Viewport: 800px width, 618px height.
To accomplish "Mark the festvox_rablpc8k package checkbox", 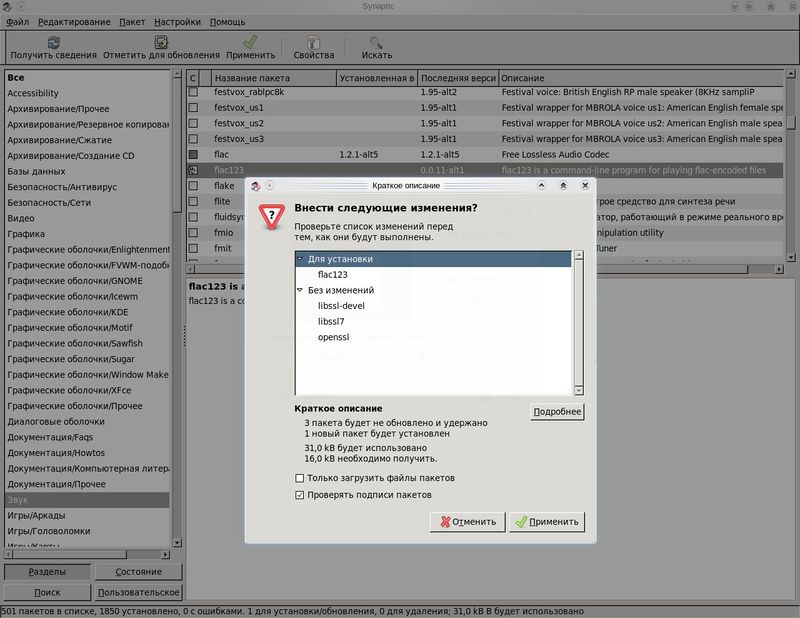I will 193,92.
